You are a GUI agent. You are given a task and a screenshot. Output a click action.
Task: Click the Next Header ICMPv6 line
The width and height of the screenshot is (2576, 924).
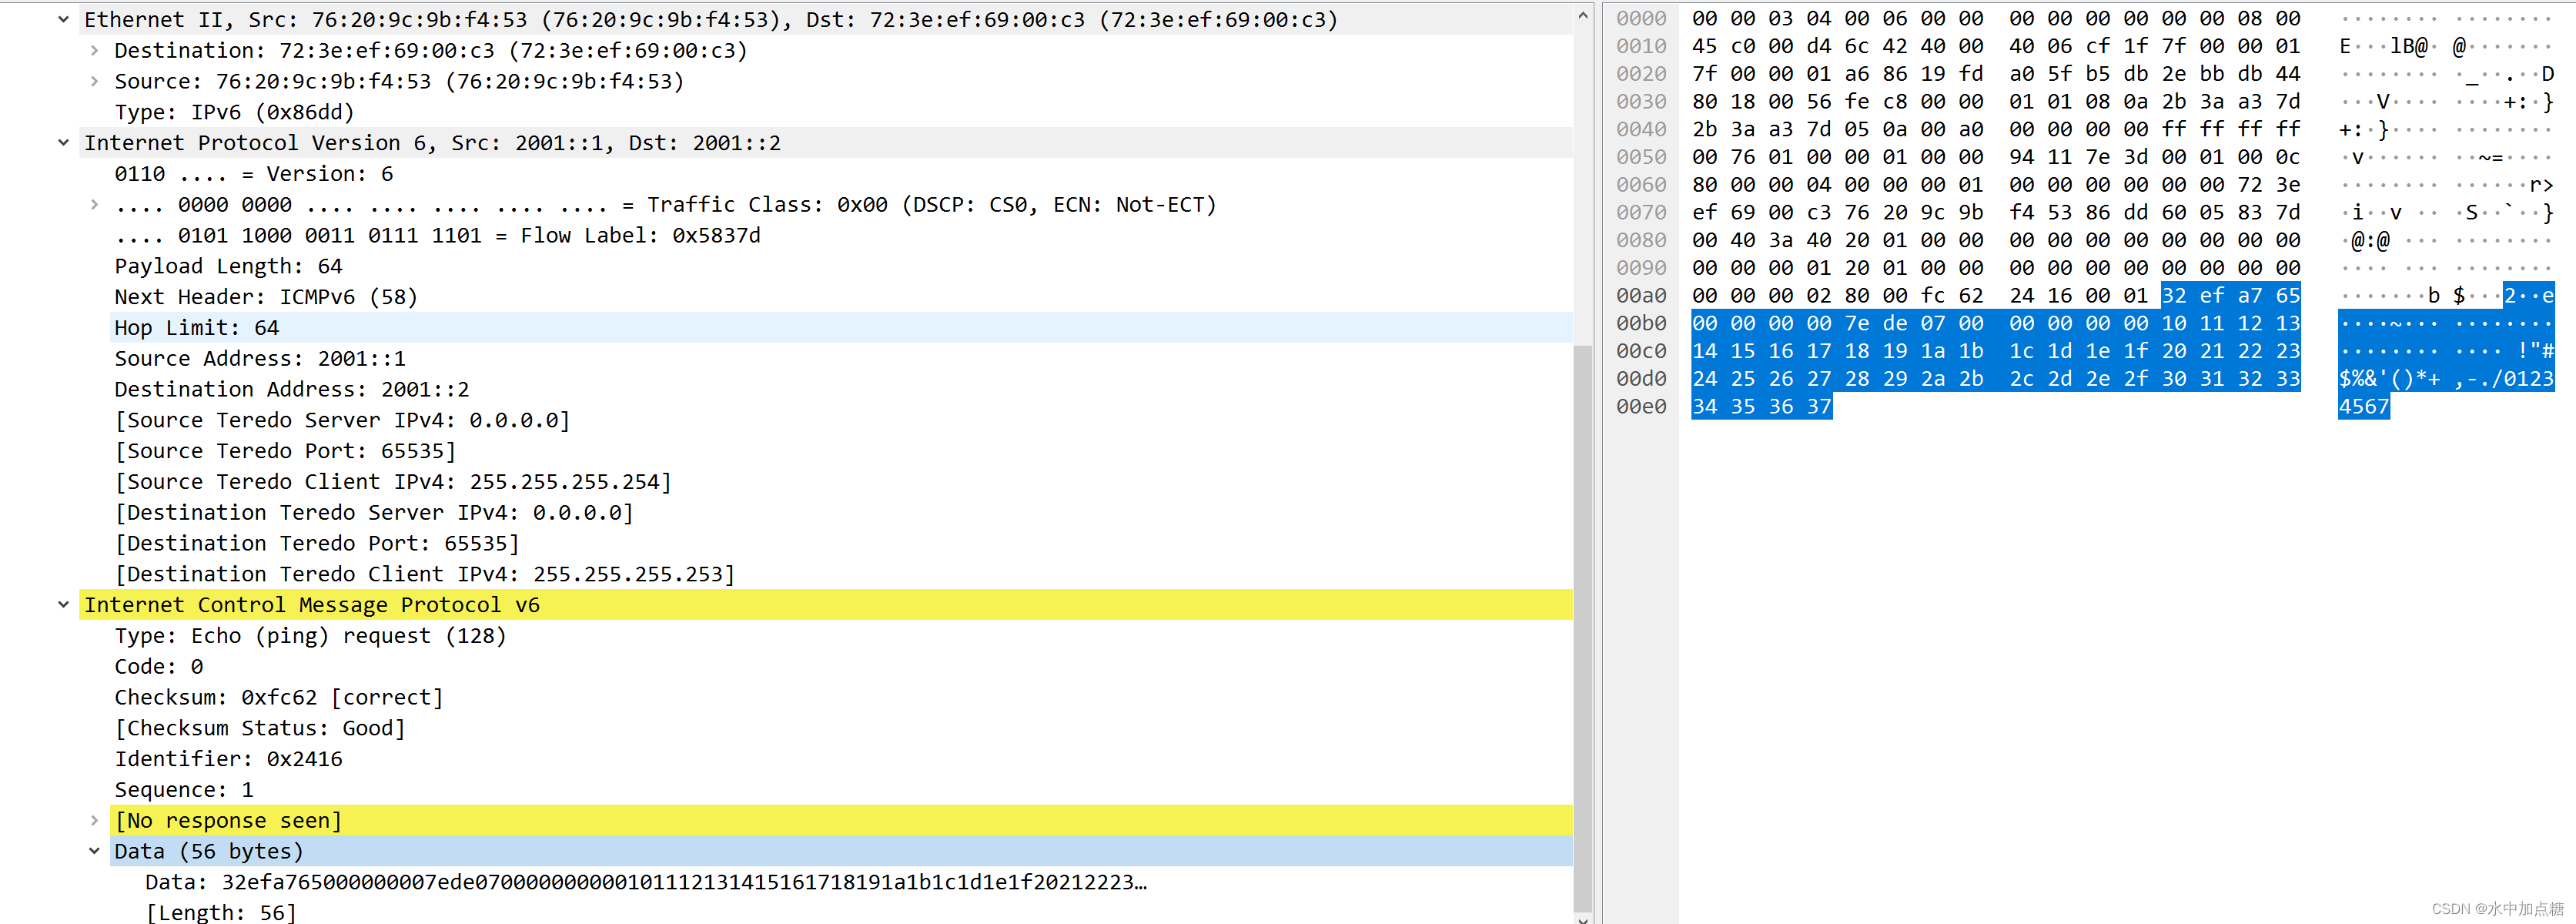point(265,297)
